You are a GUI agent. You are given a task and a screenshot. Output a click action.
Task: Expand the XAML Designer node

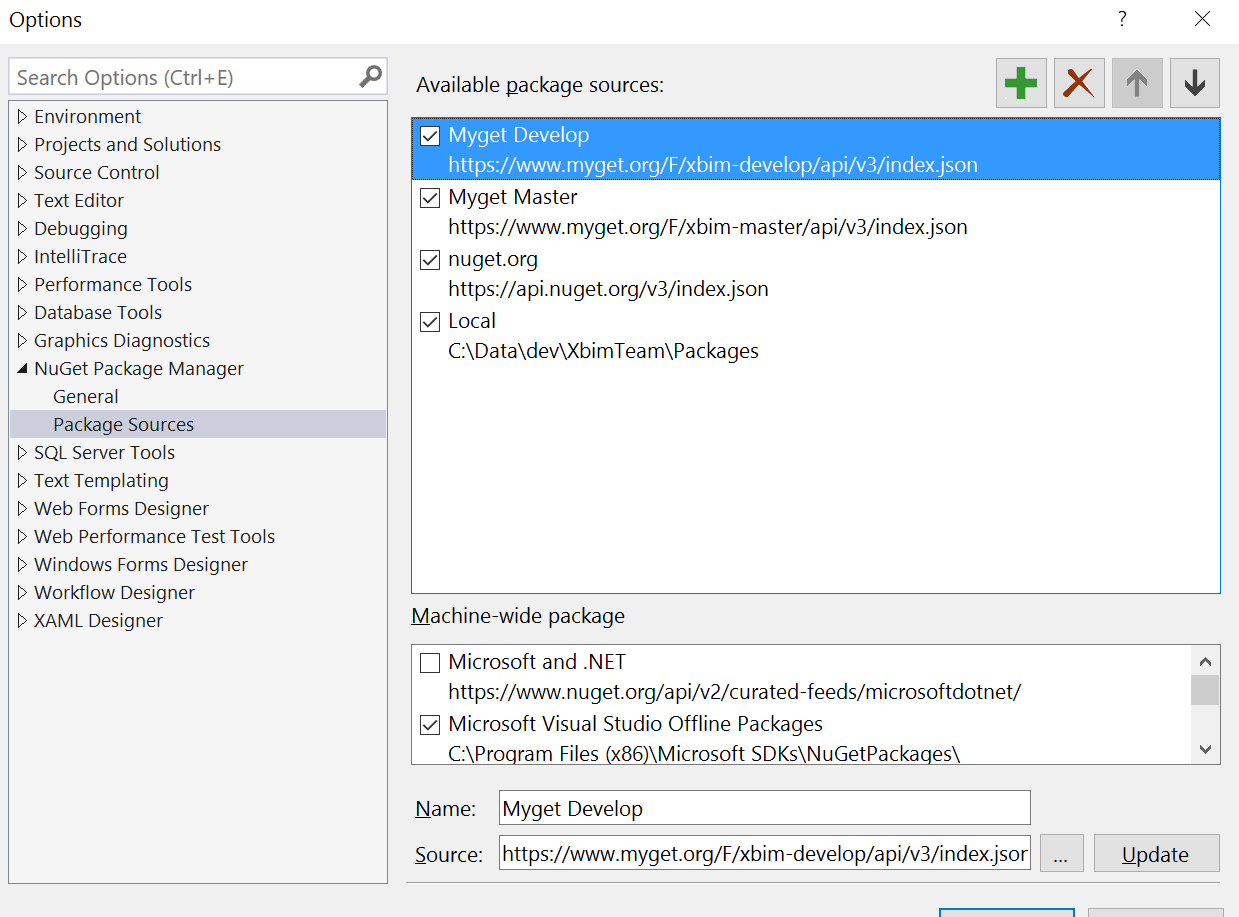(x=22, y=621)
